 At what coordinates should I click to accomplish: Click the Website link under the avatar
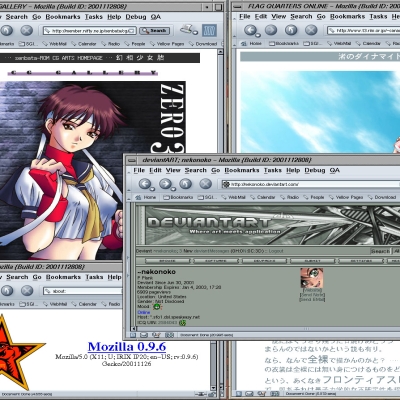pos(312,290)
